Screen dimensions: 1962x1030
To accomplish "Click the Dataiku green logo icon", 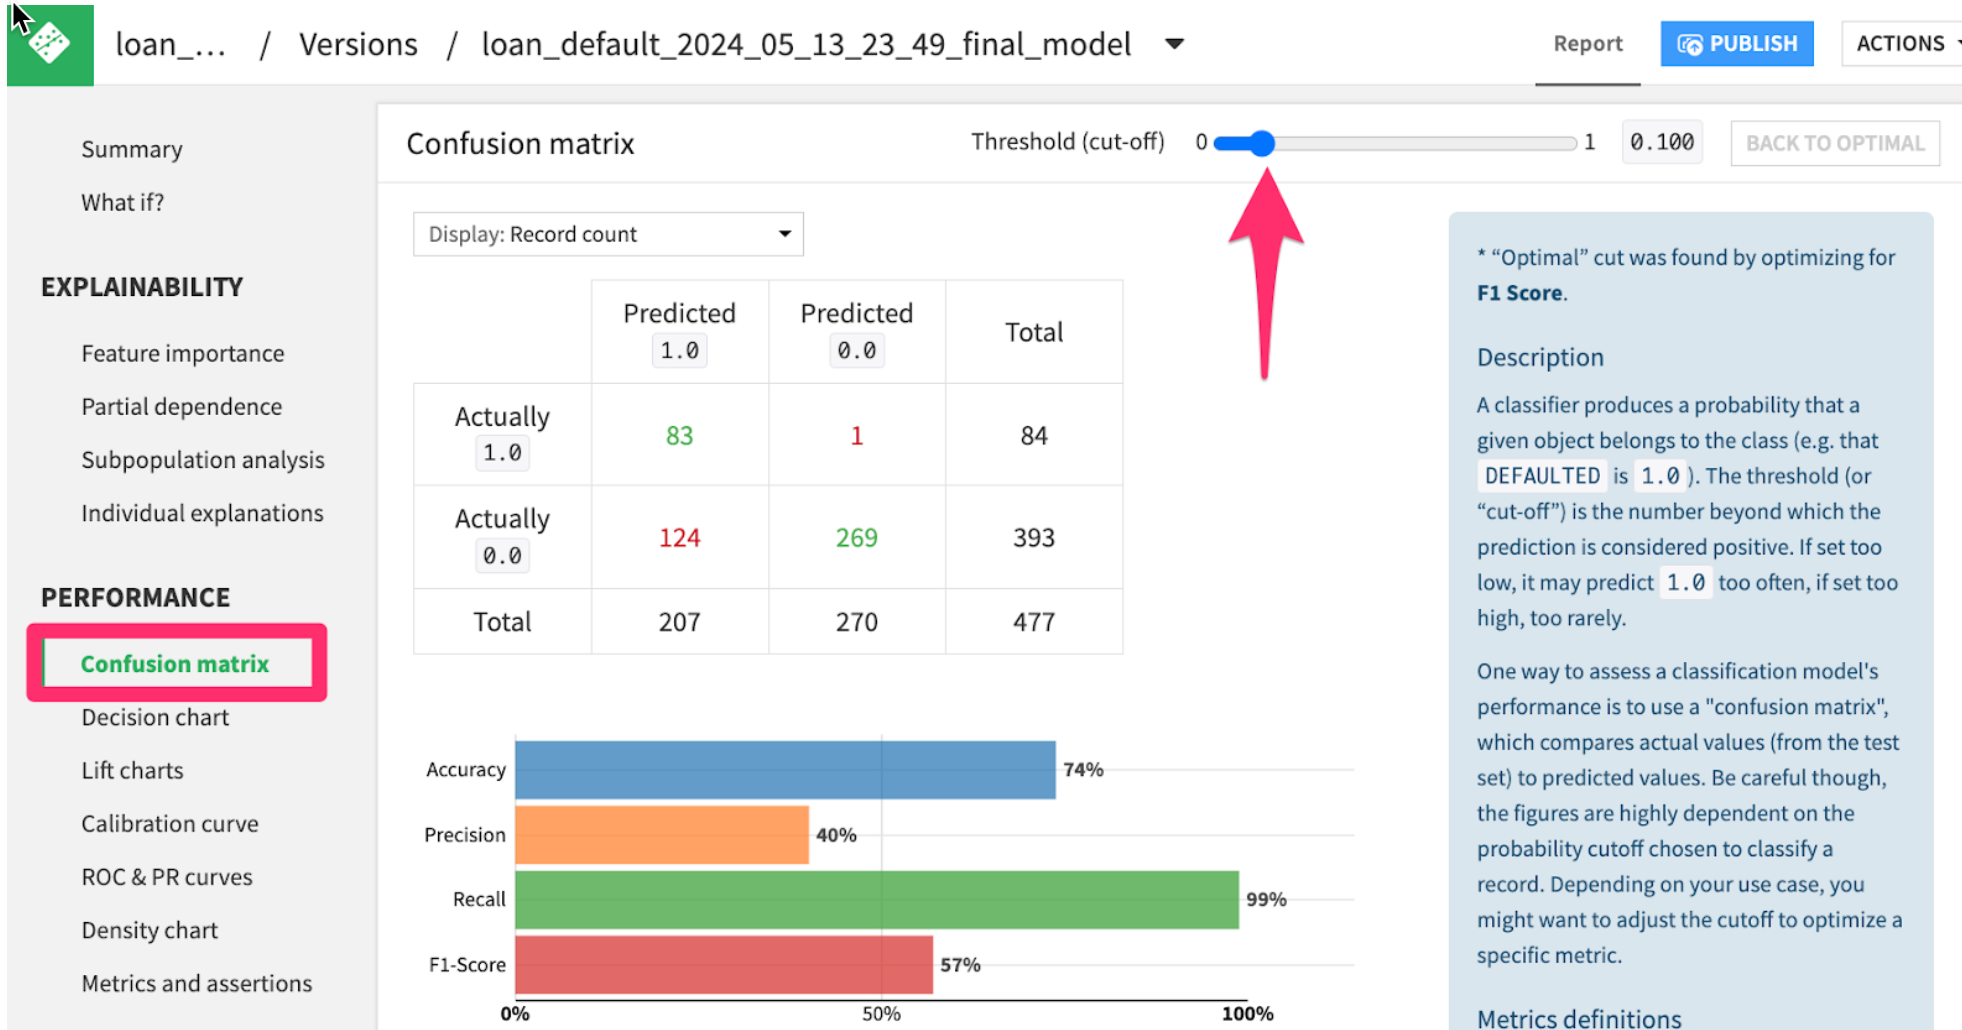I will coord(50,44).
